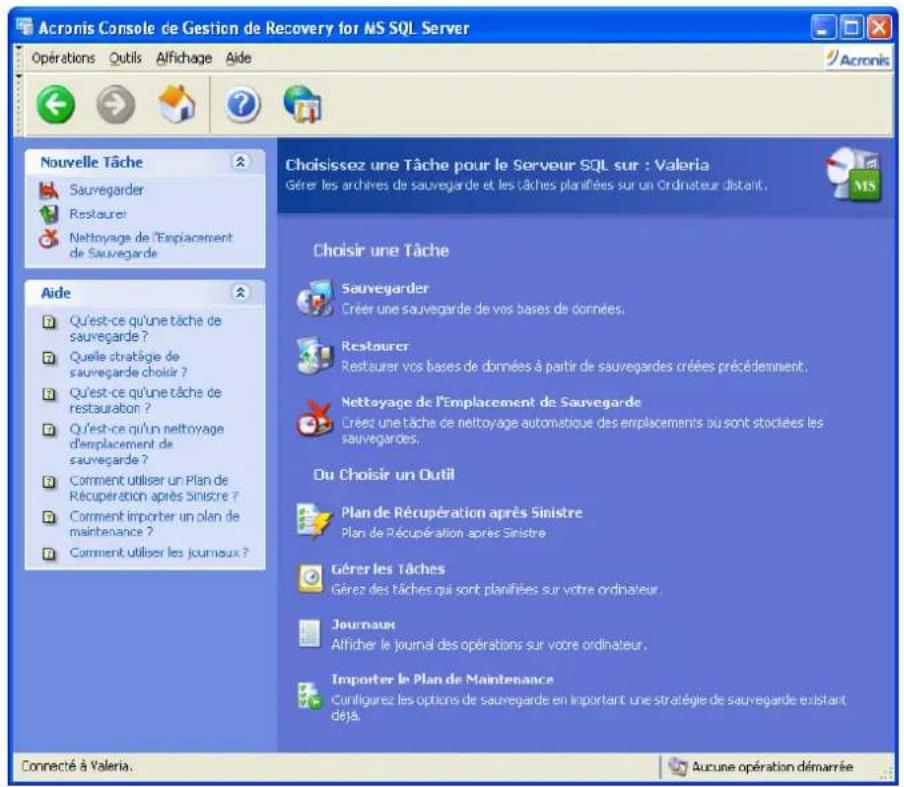Open the Opérations menu
Screen dimensions: 904x787
click(63, 58)
